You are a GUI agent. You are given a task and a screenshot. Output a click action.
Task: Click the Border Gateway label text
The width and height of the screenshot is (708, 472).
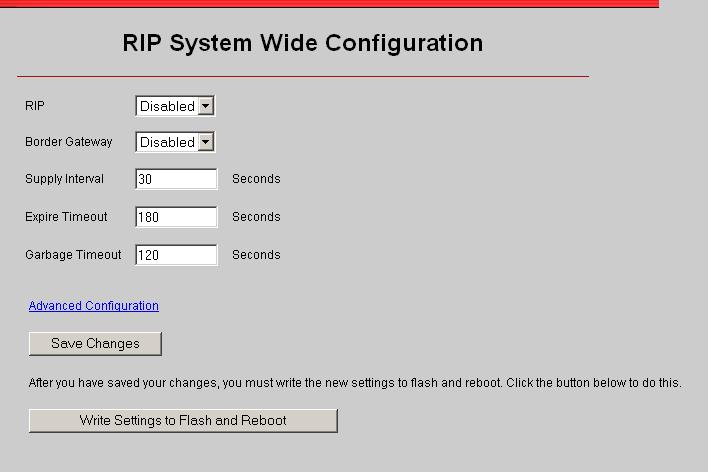[x=68, y=142]
